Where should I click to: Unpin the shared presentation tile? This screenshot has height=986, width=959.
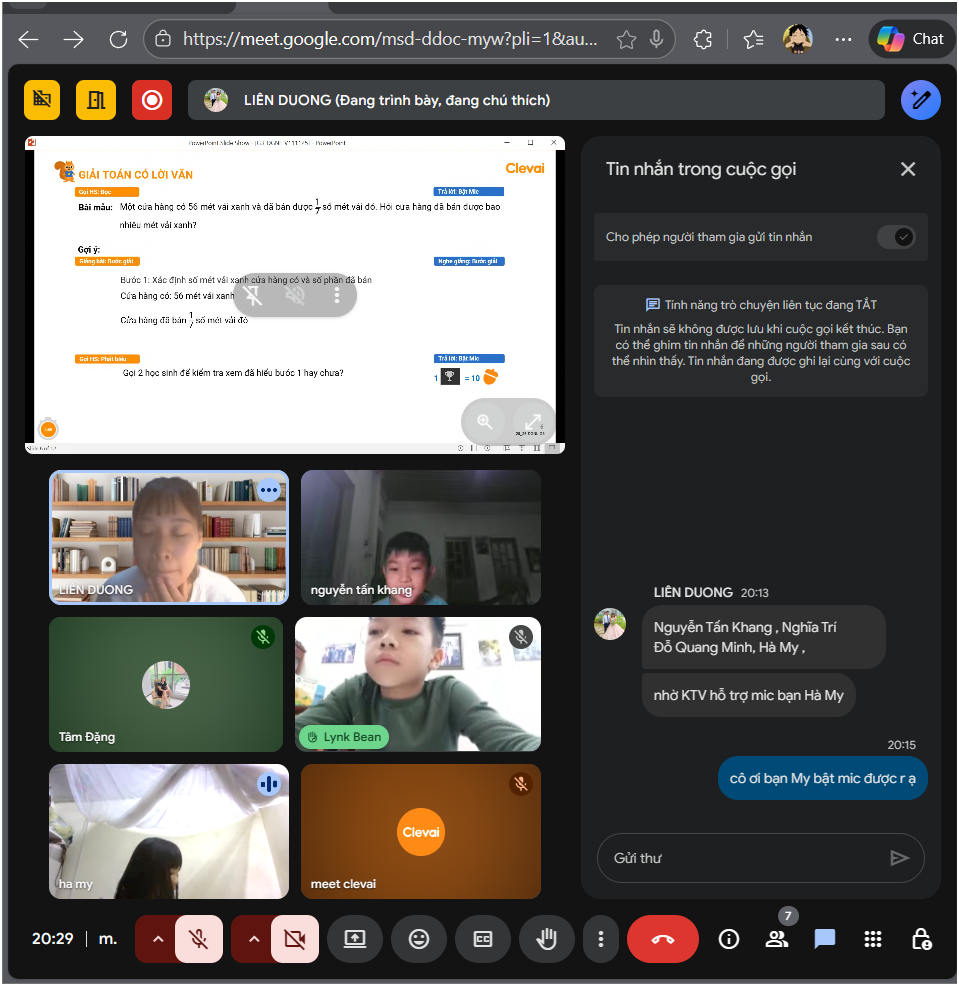pyautogui.click(x=253, y=295)
